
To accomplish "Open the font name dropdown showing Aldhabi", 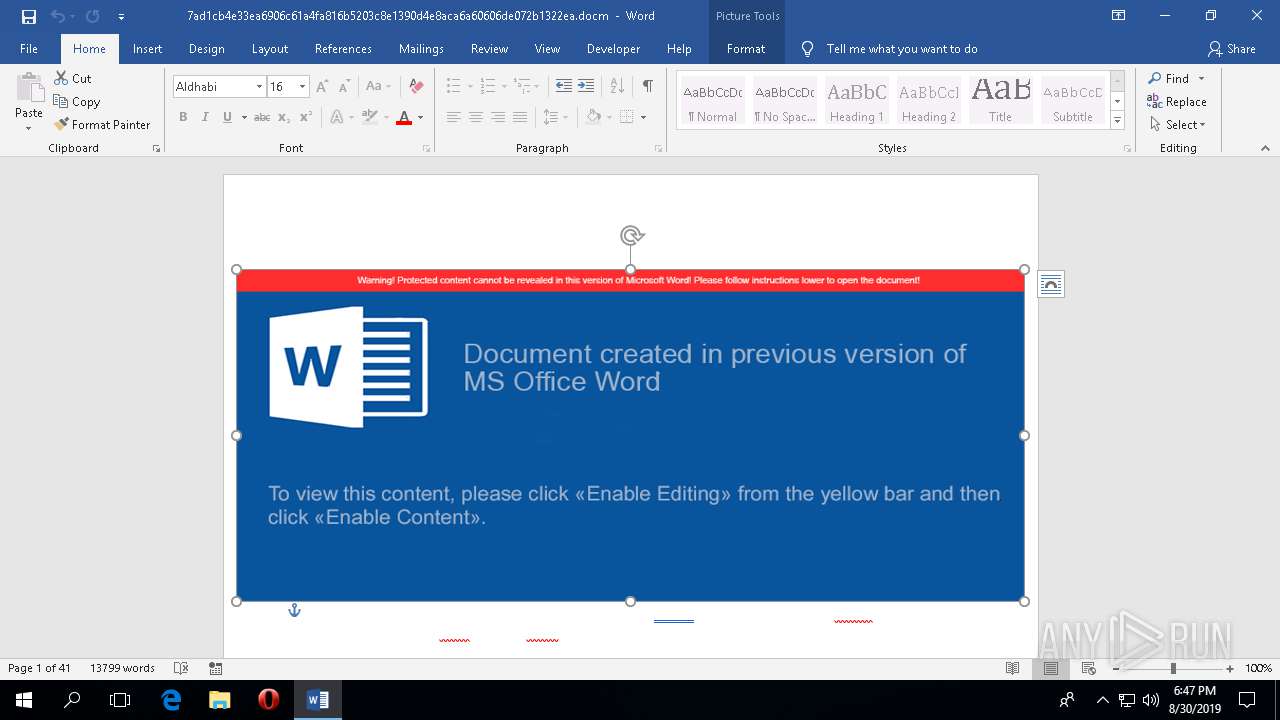I will 259,87.
